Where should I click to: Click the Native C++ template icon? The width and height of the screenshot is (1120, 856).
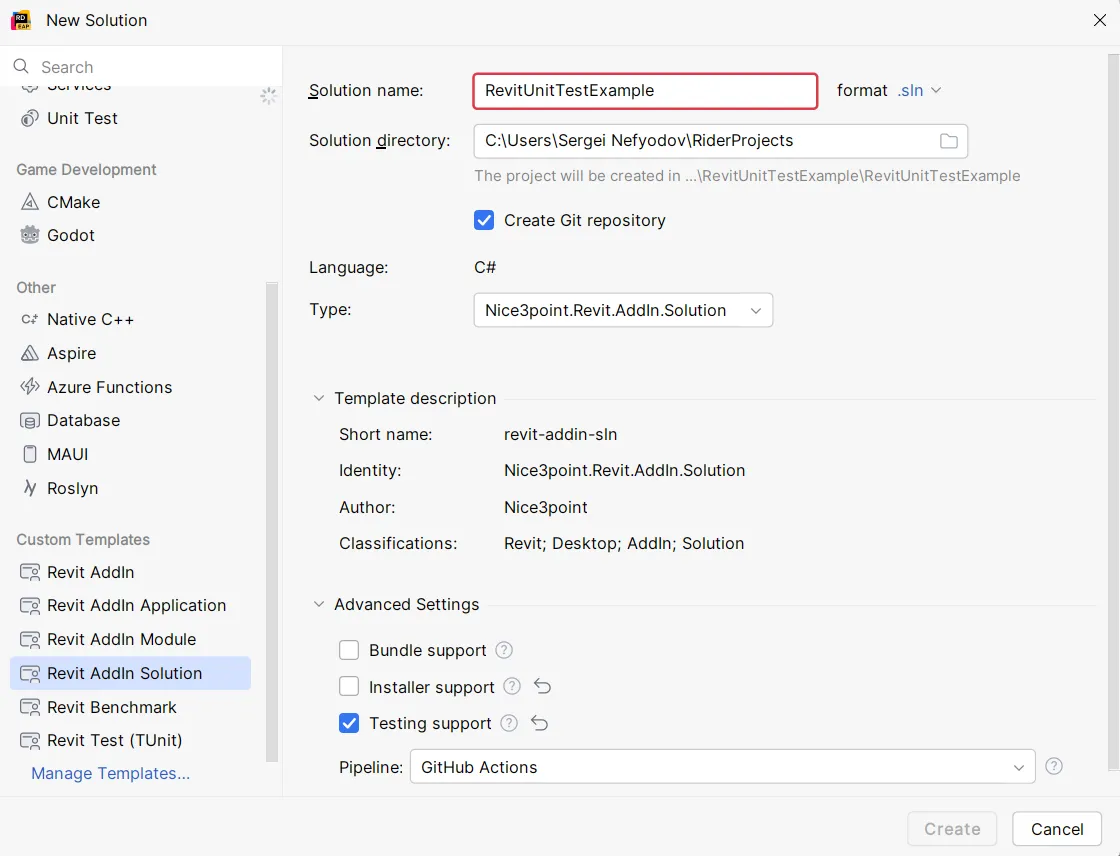tap(30, 319)
